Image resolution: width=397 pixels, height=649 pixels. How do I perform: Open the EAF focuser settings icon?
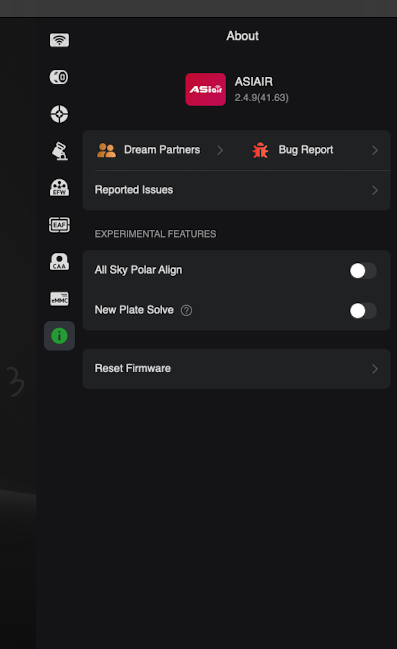coord(60,225)
